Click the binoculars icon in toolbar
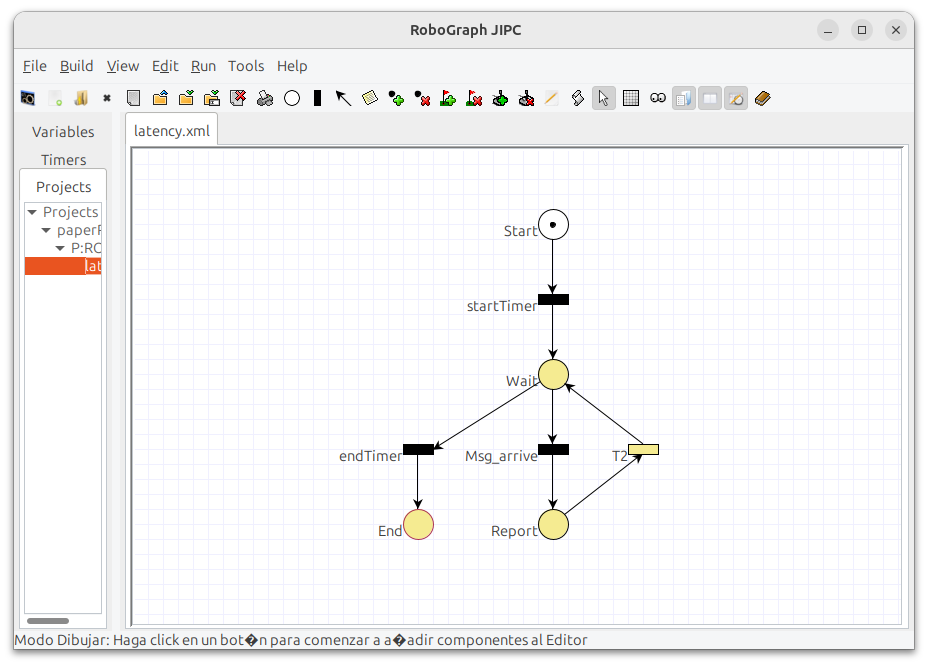 [x=658, y=98]
